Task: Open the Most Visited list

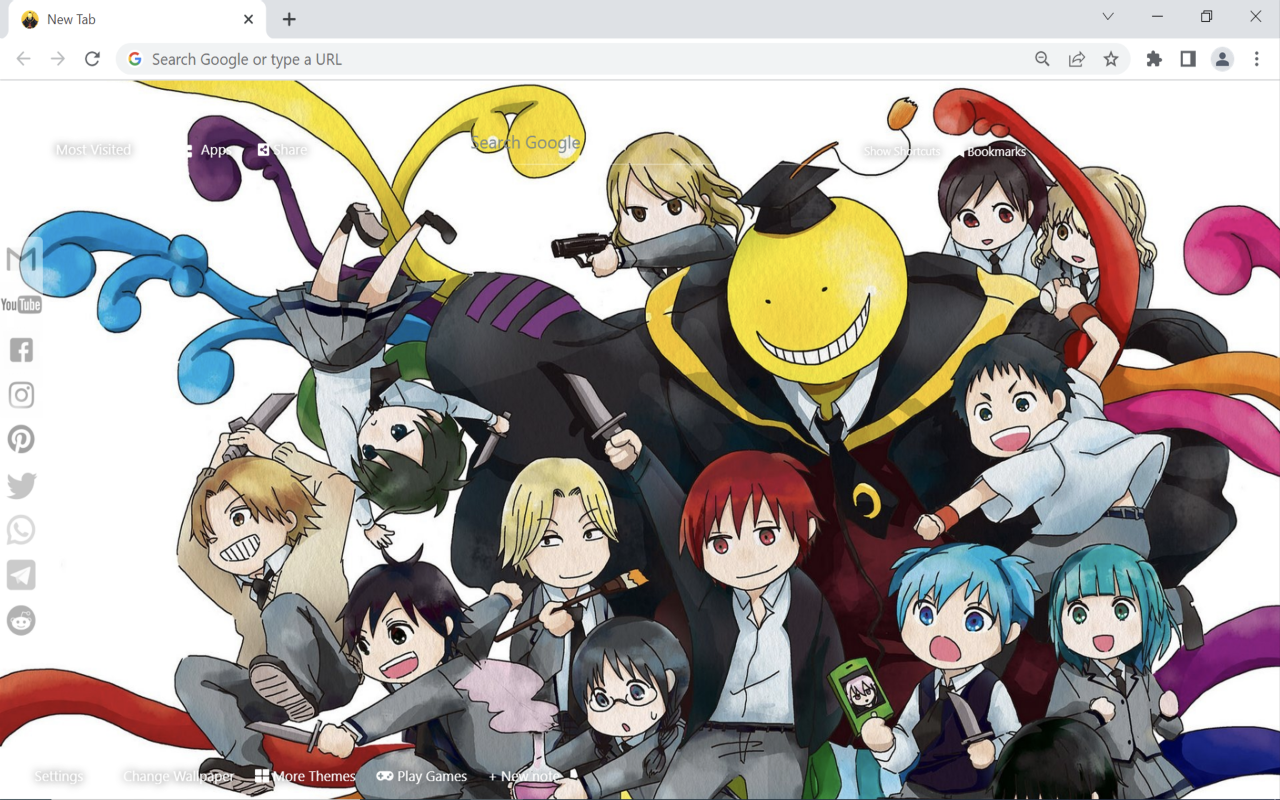Action: [93, 150]
